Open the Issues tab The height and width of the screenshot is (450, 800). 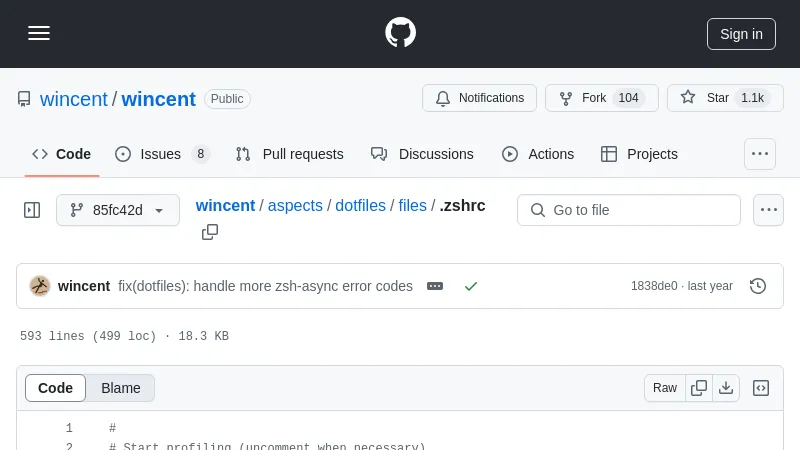(x=162, y=154)
